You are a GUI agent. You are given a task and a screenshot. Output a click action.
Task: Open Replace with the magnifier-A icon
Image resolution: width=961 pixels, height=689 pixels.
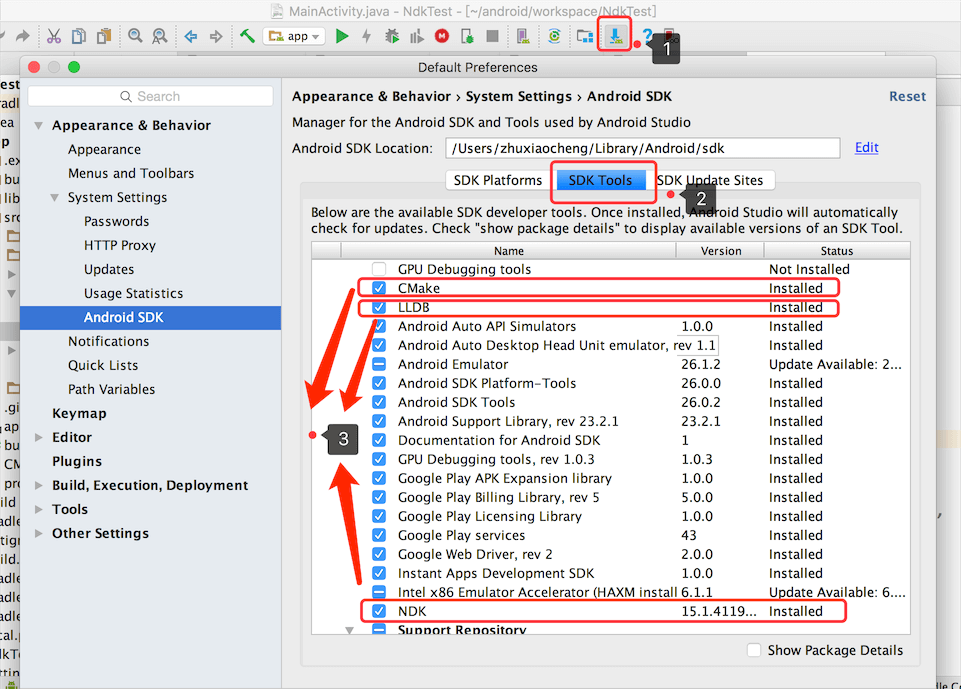coord(160,37)
